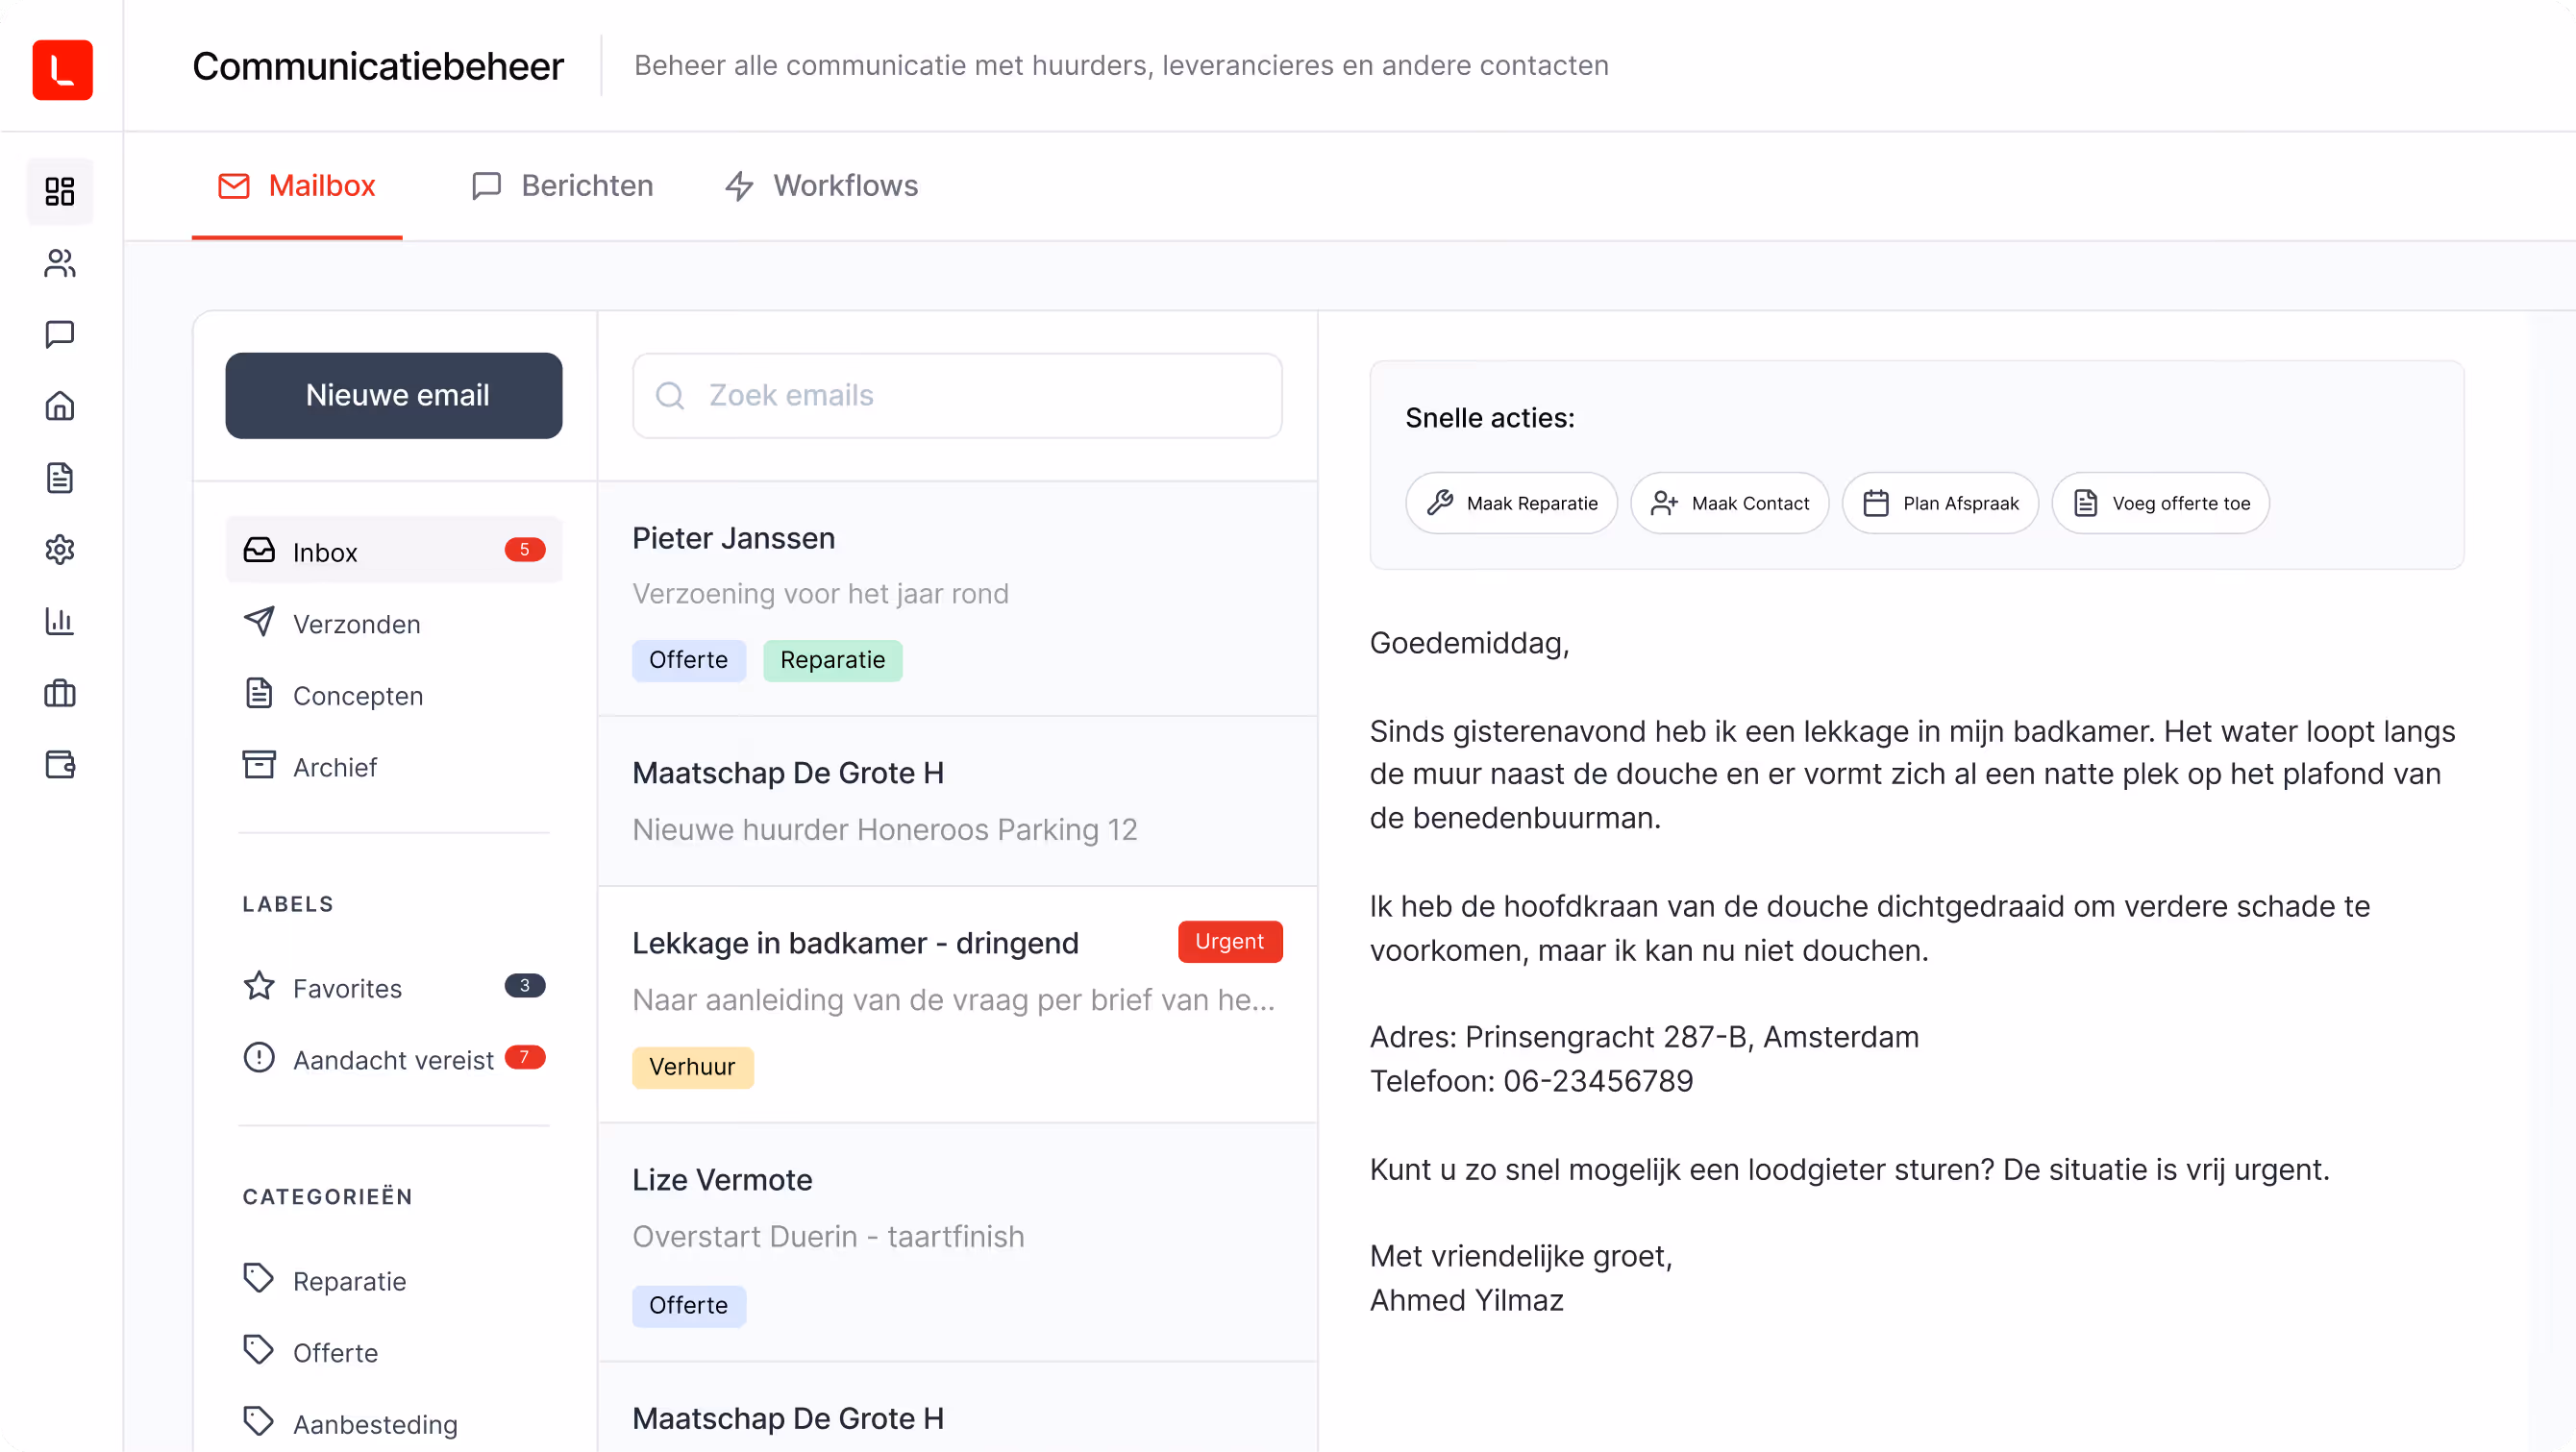
Task: Open the Inbox folder
Action: tap(394, 550)
